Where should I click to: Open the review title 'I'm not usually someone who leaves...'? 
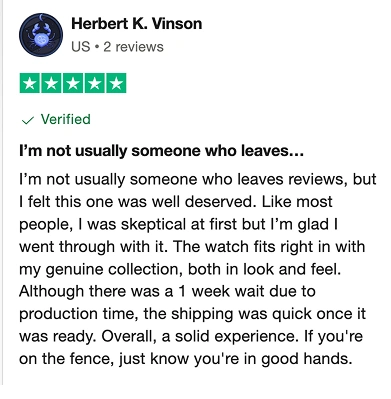pyautogui.click(x=161, y=151)
